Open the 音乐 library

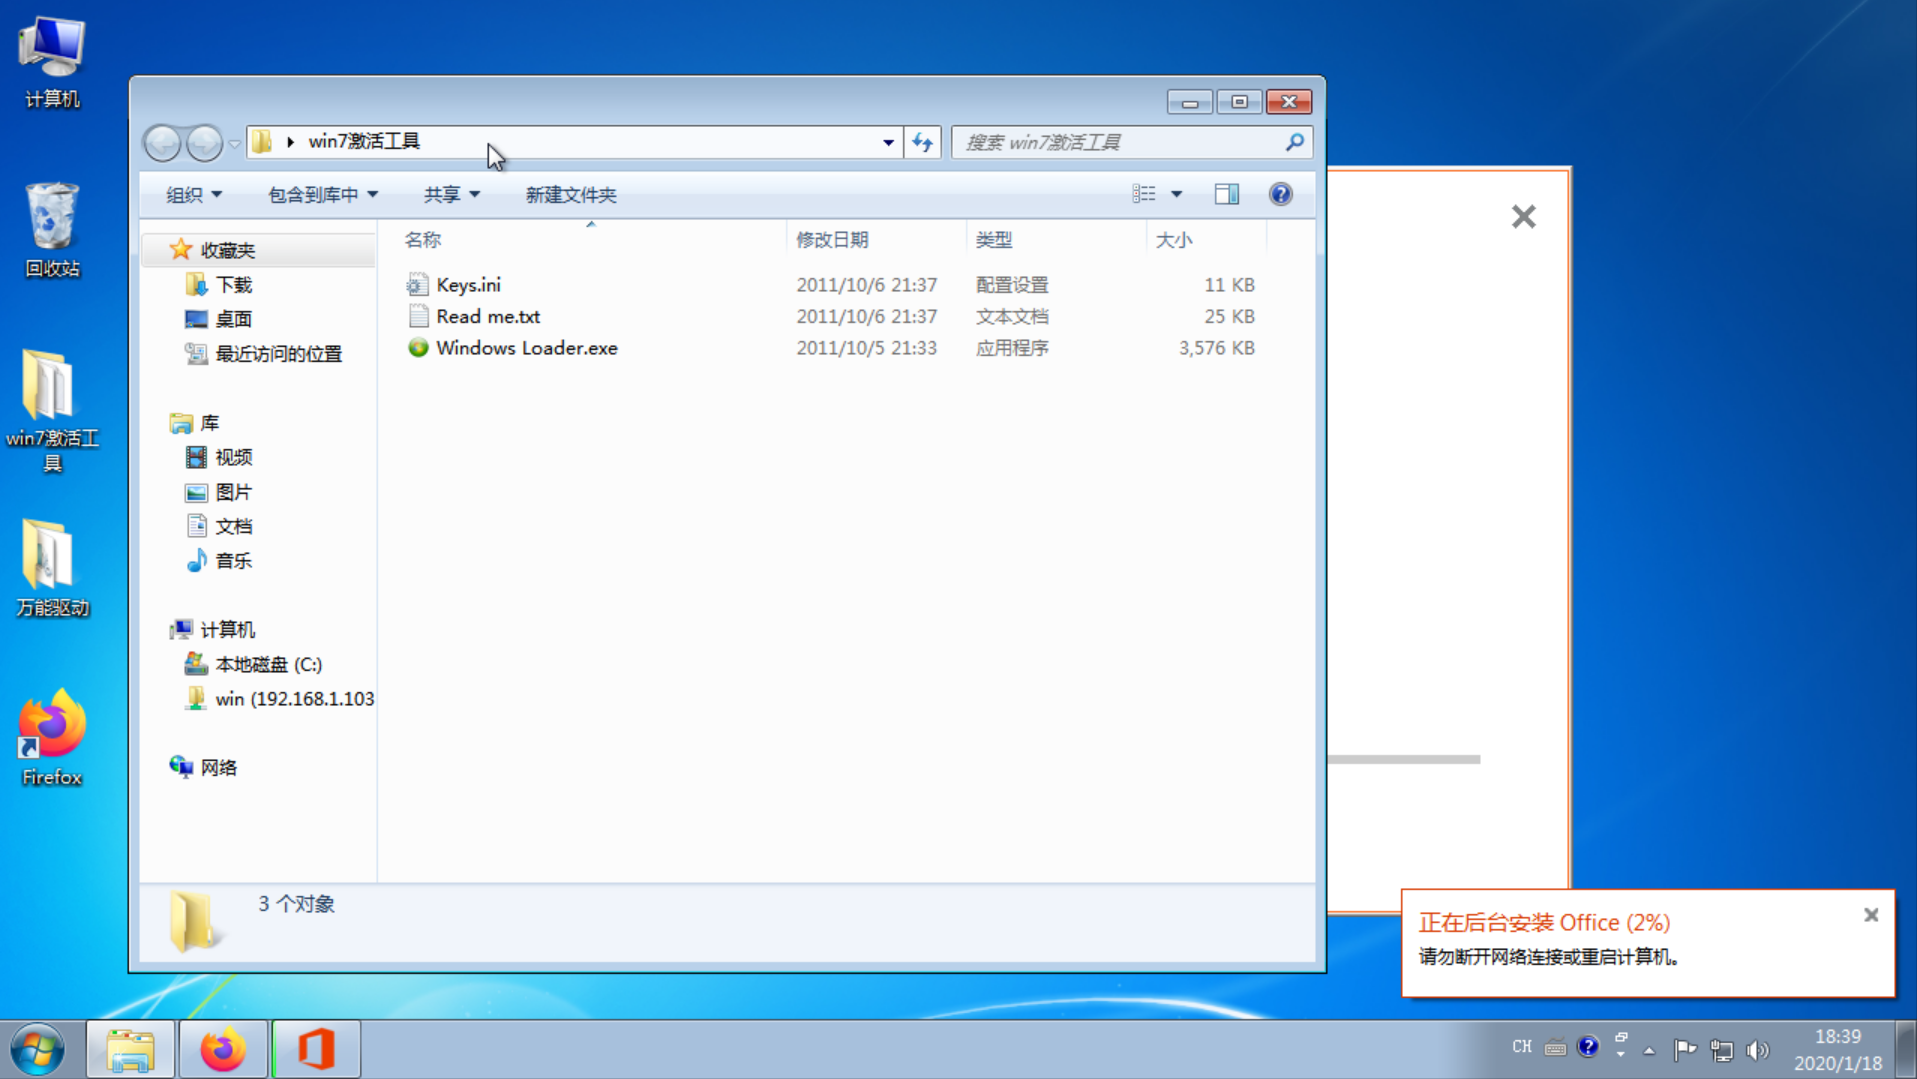click(234, 561)
